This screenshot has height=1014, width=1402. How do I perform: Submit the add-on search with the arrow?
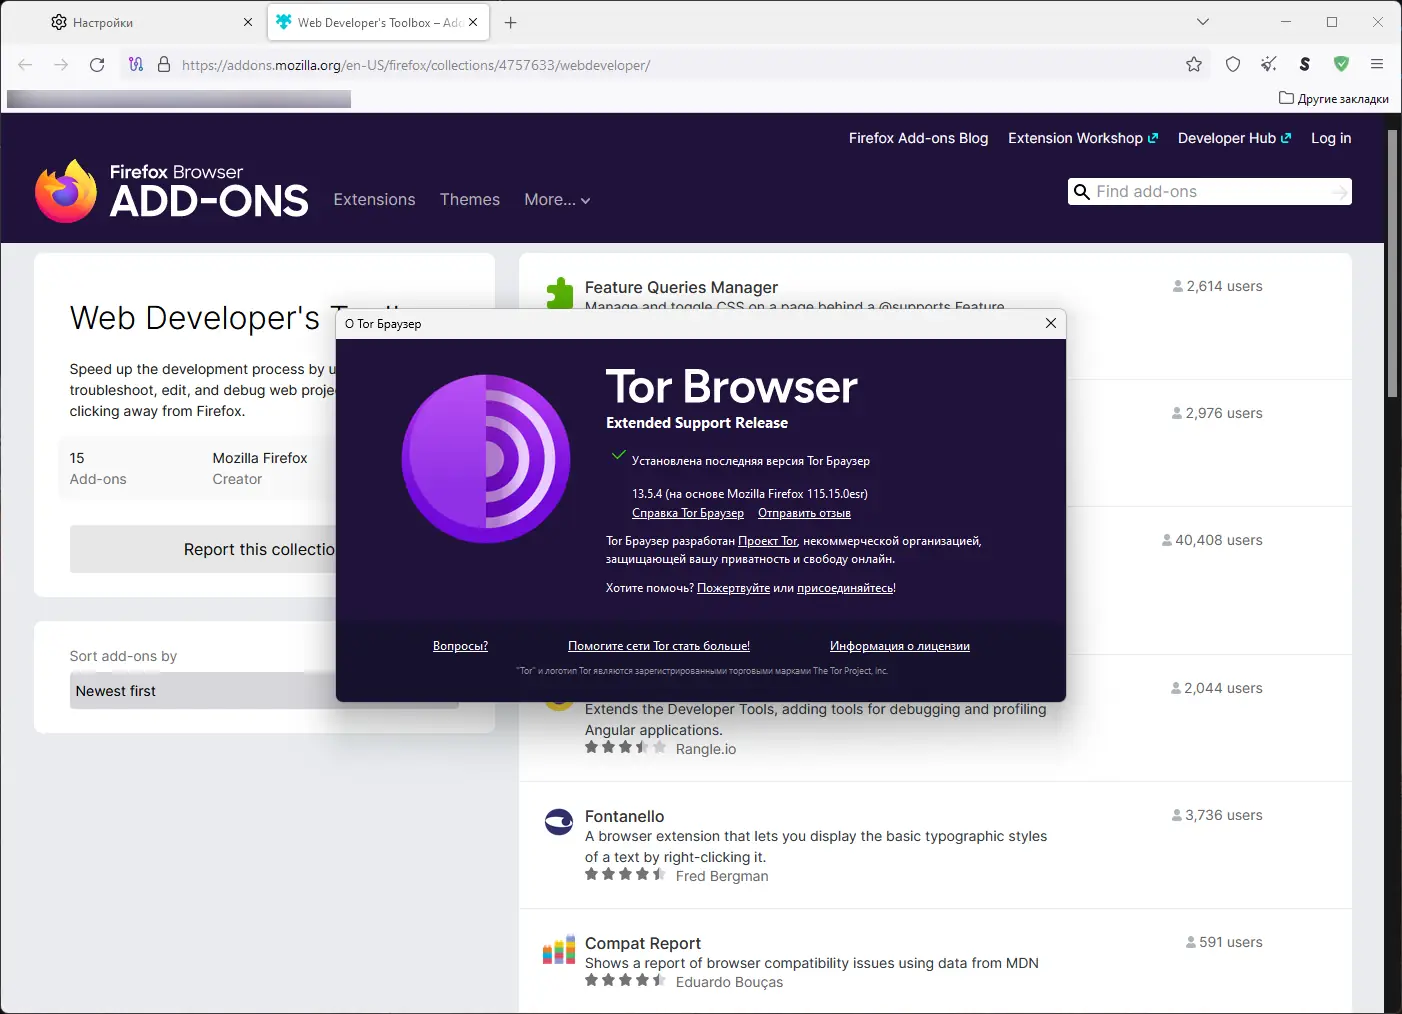click(x=1340, y=192)
